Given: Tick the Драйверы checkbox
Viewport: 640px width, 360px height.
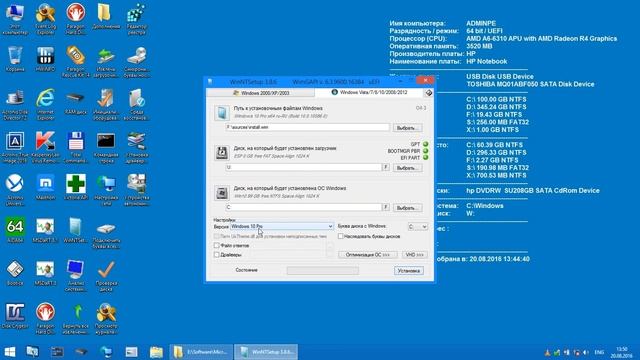Looking at the screenshot, I should pyautogui.click(x=216, y=254).
